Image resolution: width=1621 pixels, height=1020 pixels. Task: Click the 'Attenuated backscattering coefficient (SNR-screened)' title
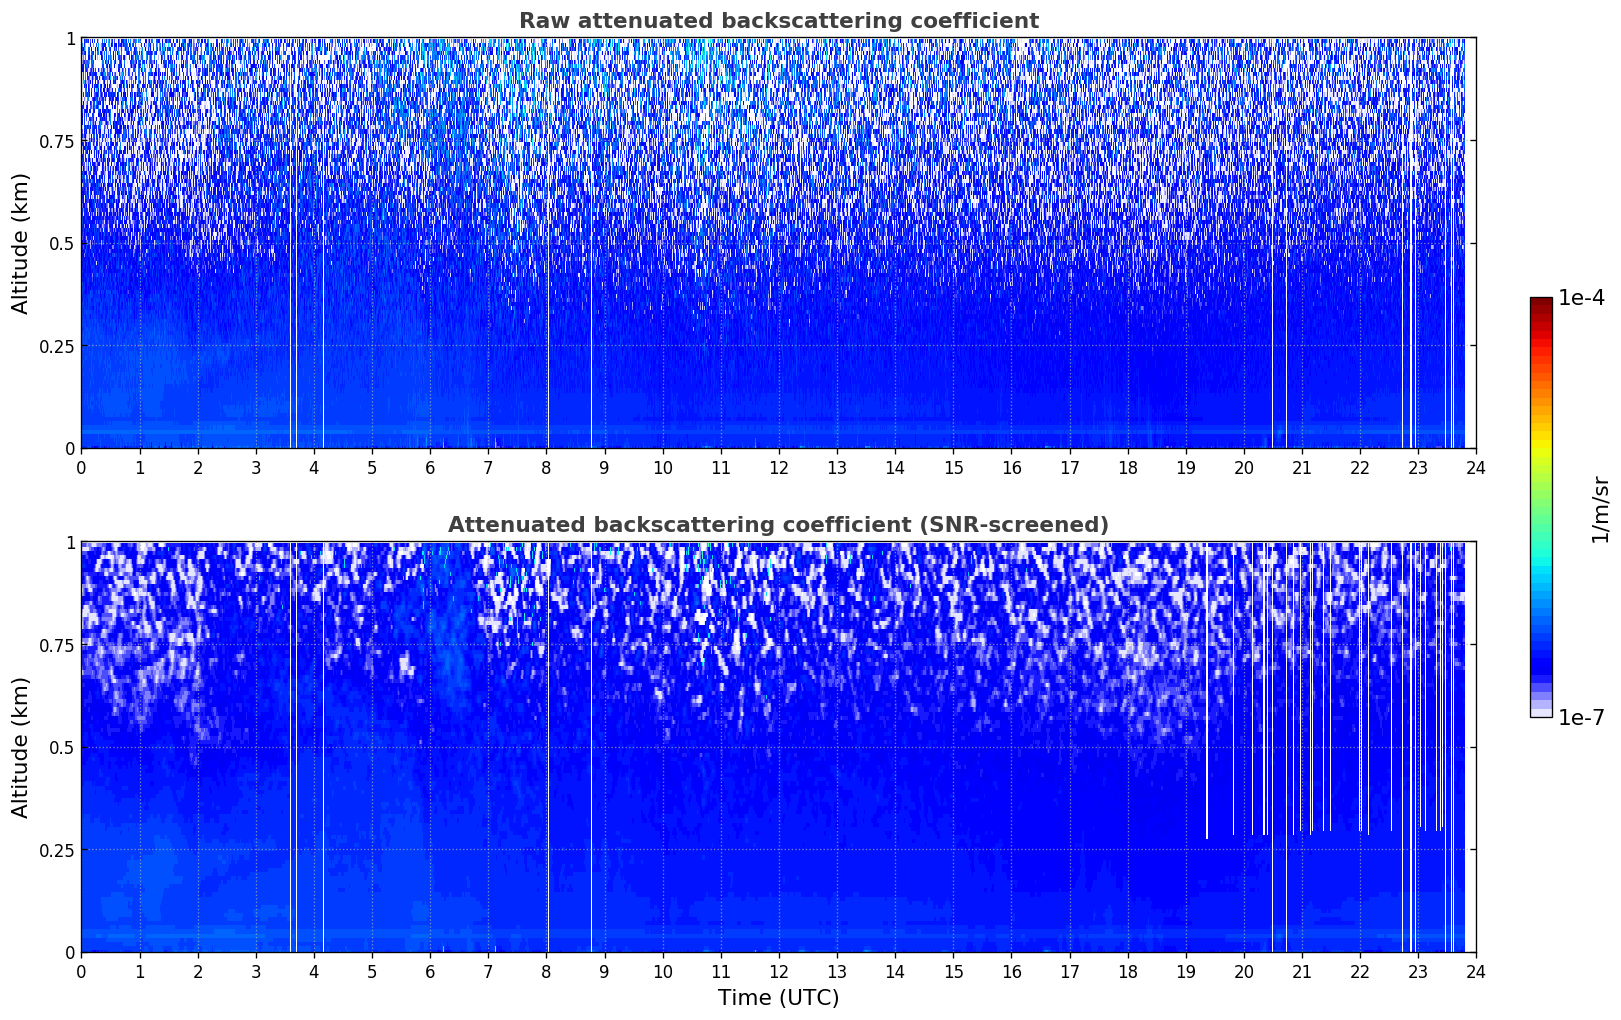pos(778,525)
